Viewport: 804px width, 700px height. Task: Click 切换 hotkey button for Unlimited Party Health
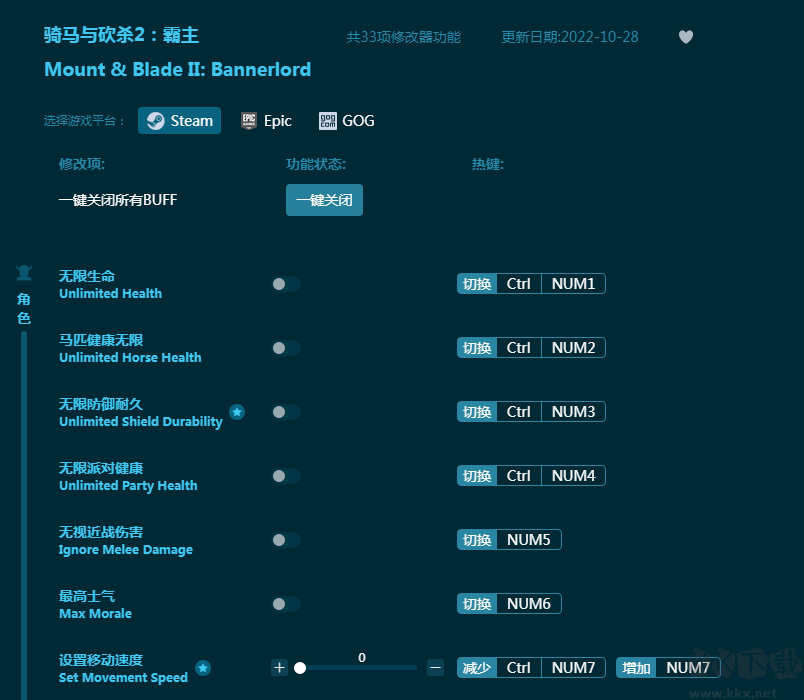click(x=477, y=475)
